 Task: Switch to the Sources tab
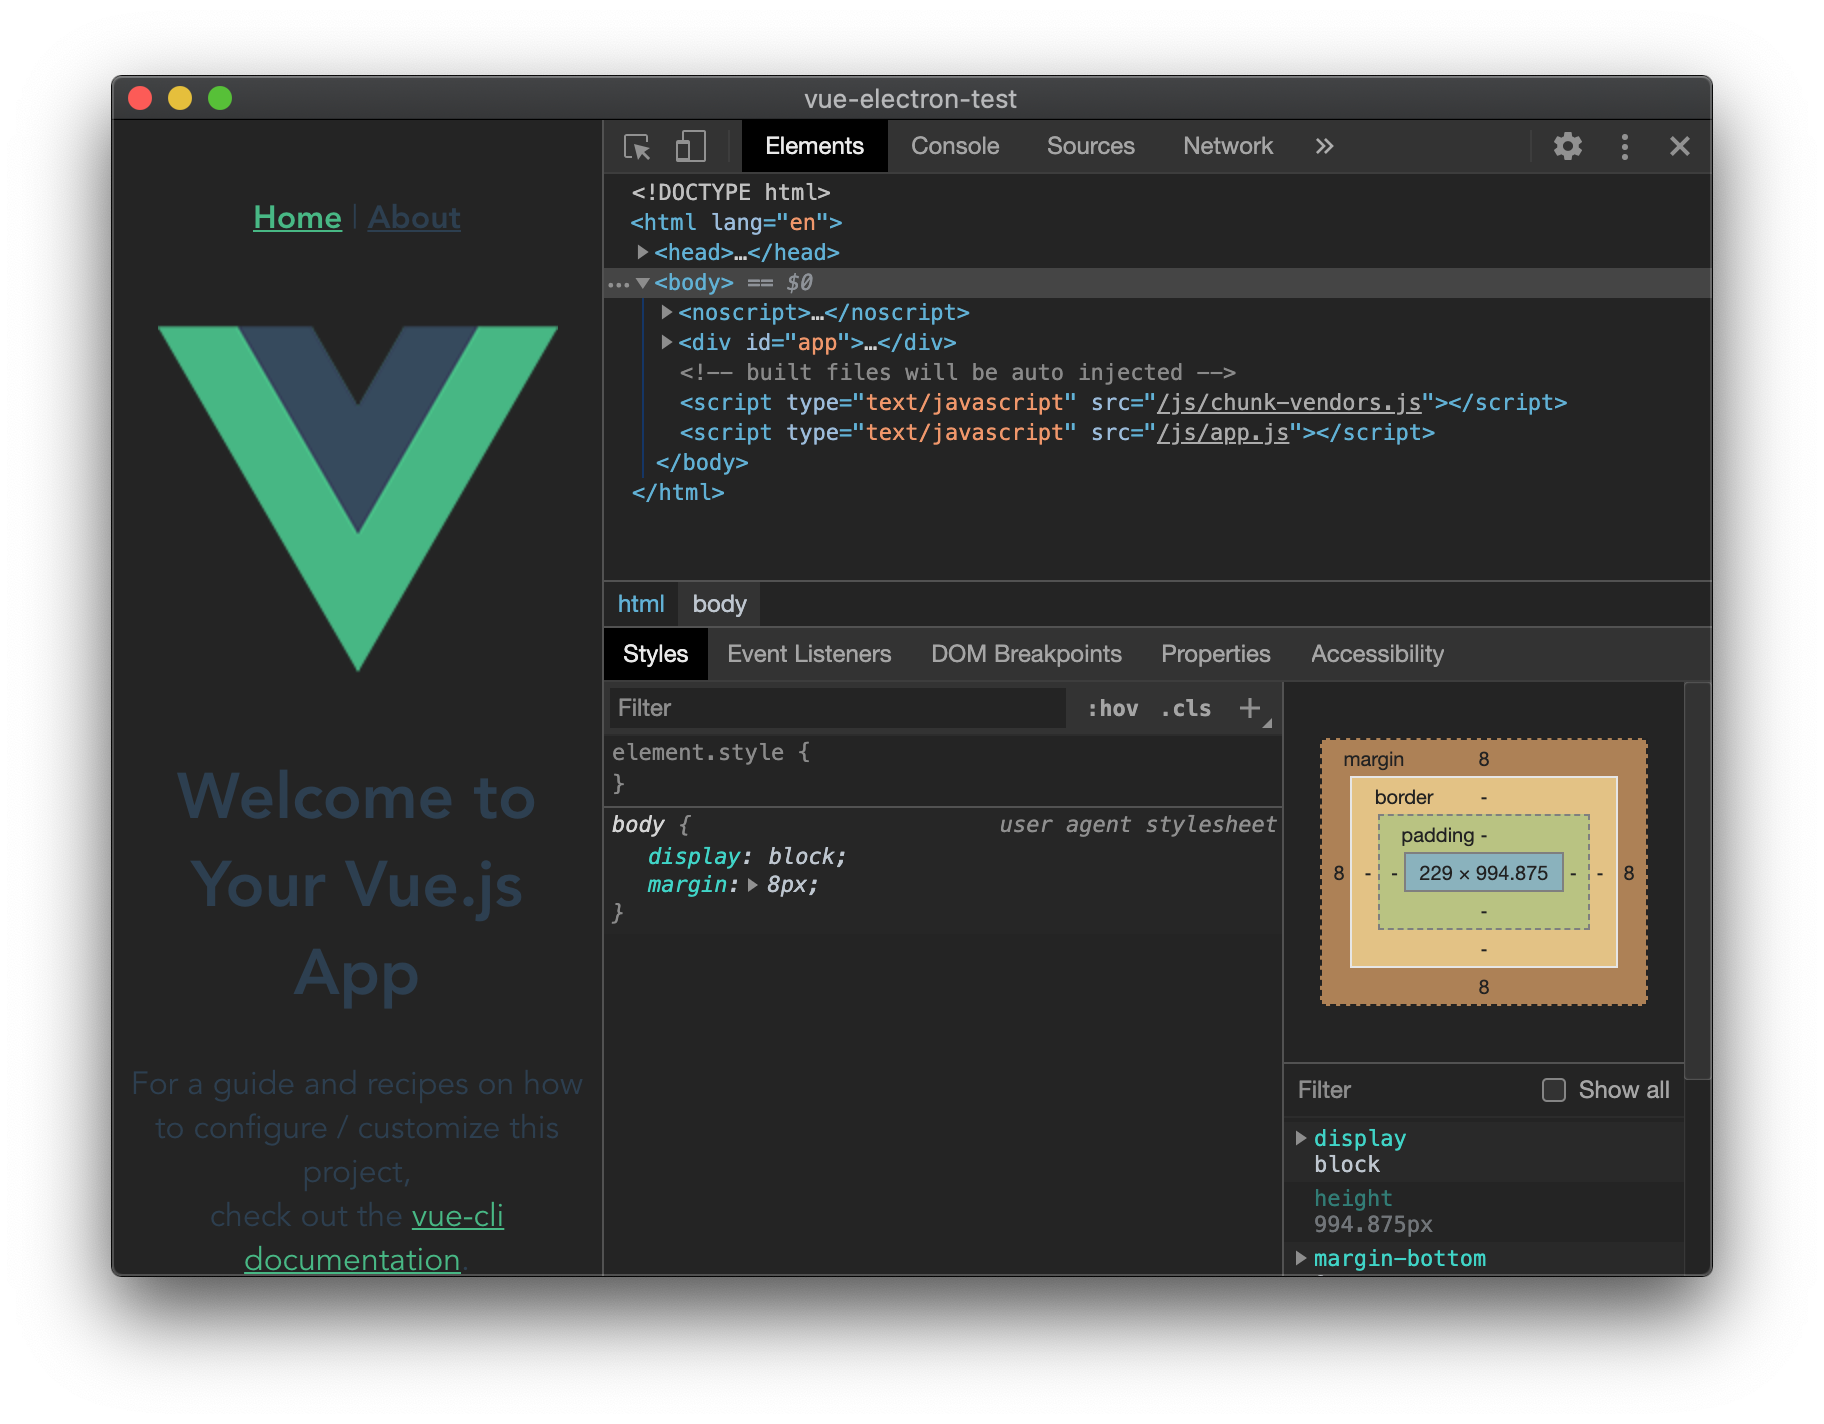pyautogui.click(x=1091, y=146)
